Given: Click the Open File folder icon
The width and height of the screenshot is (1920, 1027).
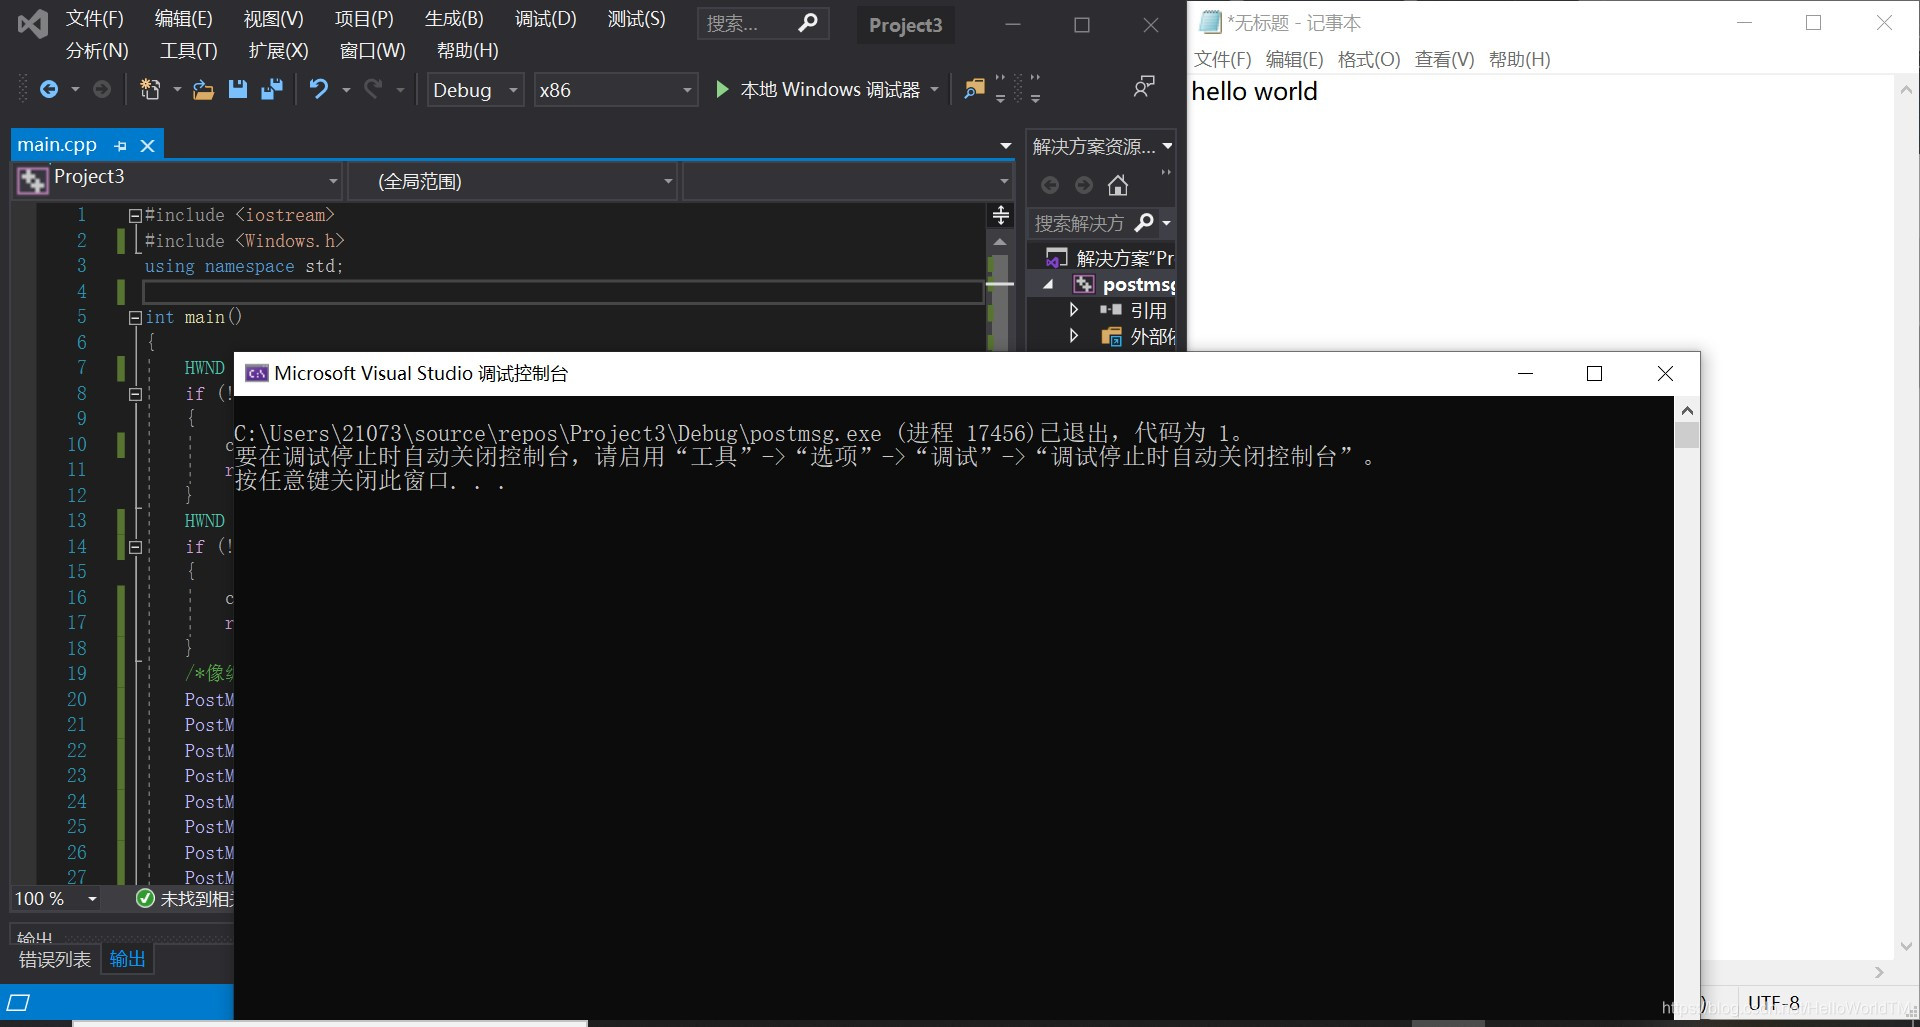Looking at the screenshot, I should tap(203, 90).
